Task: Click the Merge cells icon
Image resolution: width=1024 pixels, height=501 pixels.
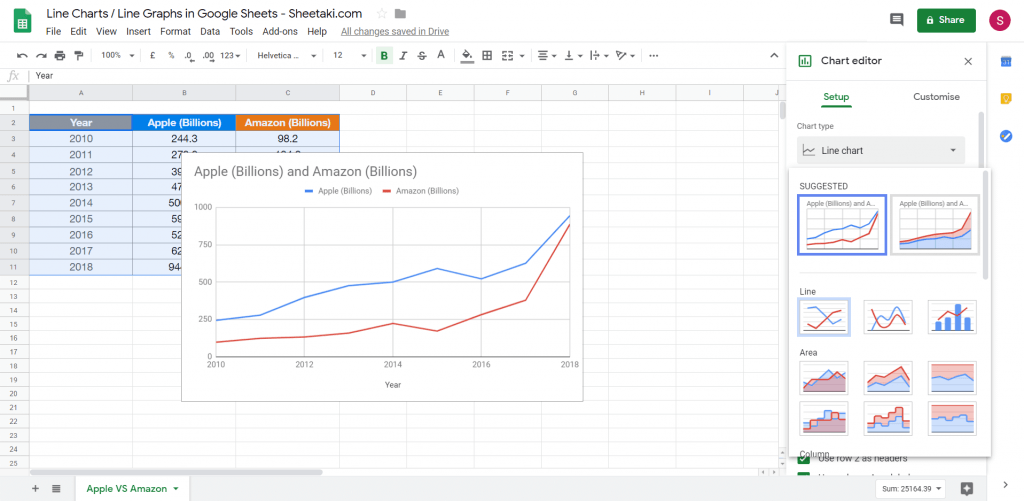Action: [x=507, y=56]
